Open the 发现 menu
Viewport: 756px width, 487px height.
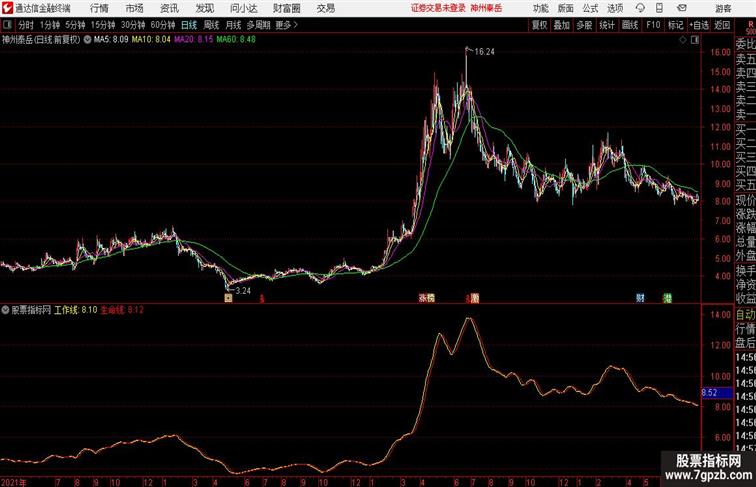tap(204, 8)
